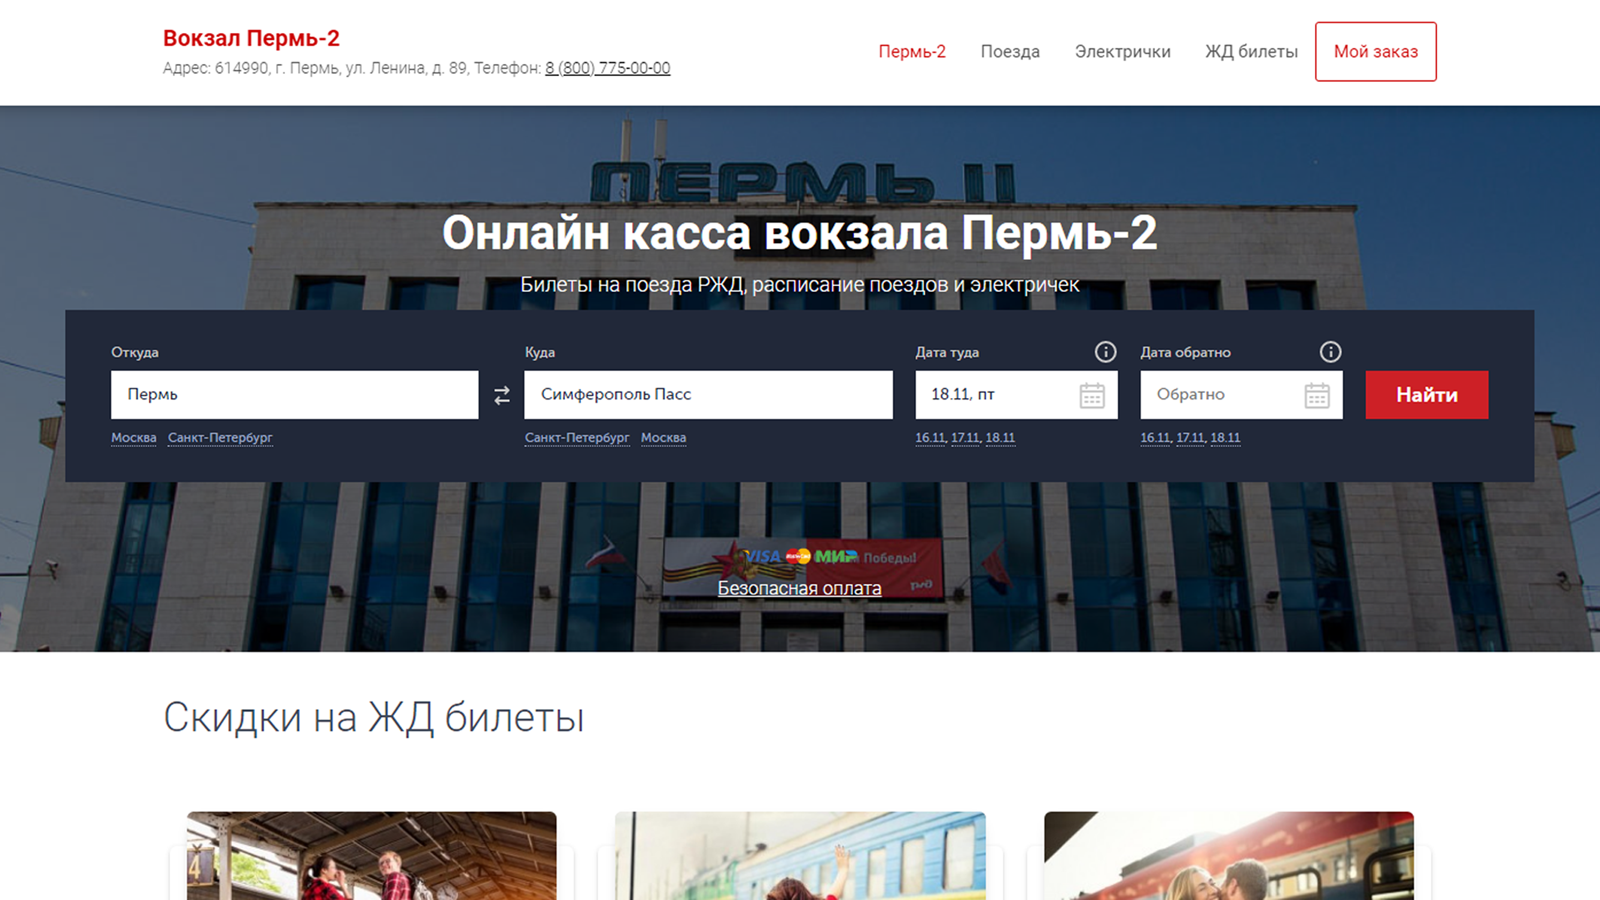Open calendar icon in Обратно field
1600x900 pixels.
pos(1317,395)
